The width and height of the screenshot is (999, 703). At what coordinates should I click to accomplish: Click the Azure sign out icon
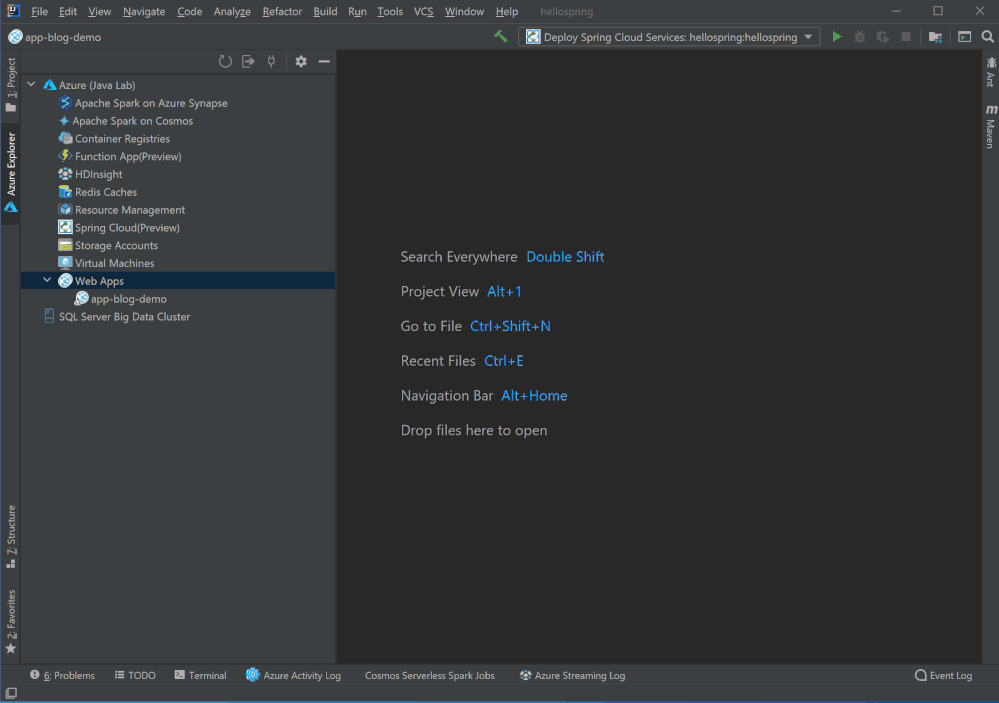[x=248, y=62]
